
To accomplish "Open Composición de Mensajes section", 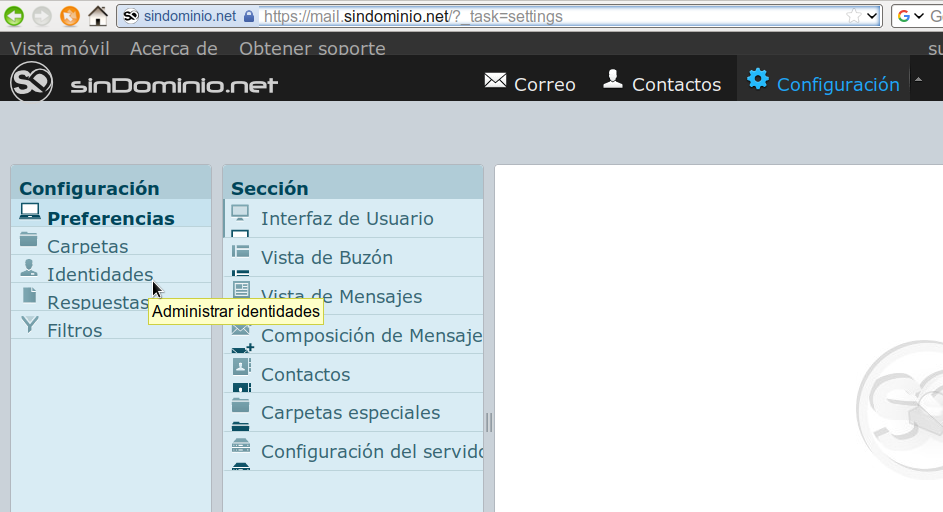I will click(x=371, y=336).
